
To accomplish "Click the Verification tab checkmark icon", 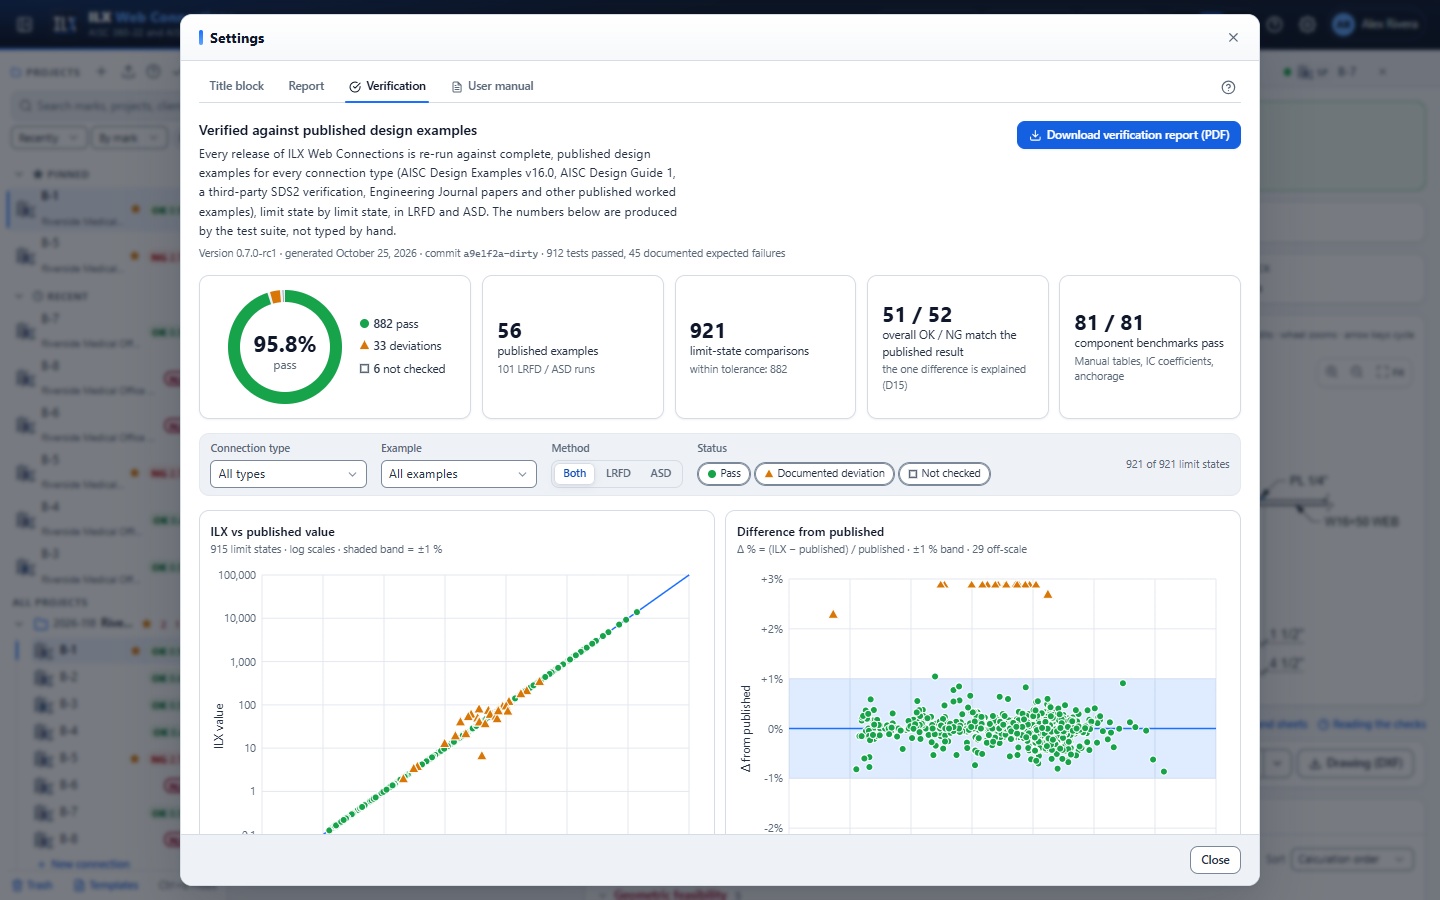I will 355,87.
